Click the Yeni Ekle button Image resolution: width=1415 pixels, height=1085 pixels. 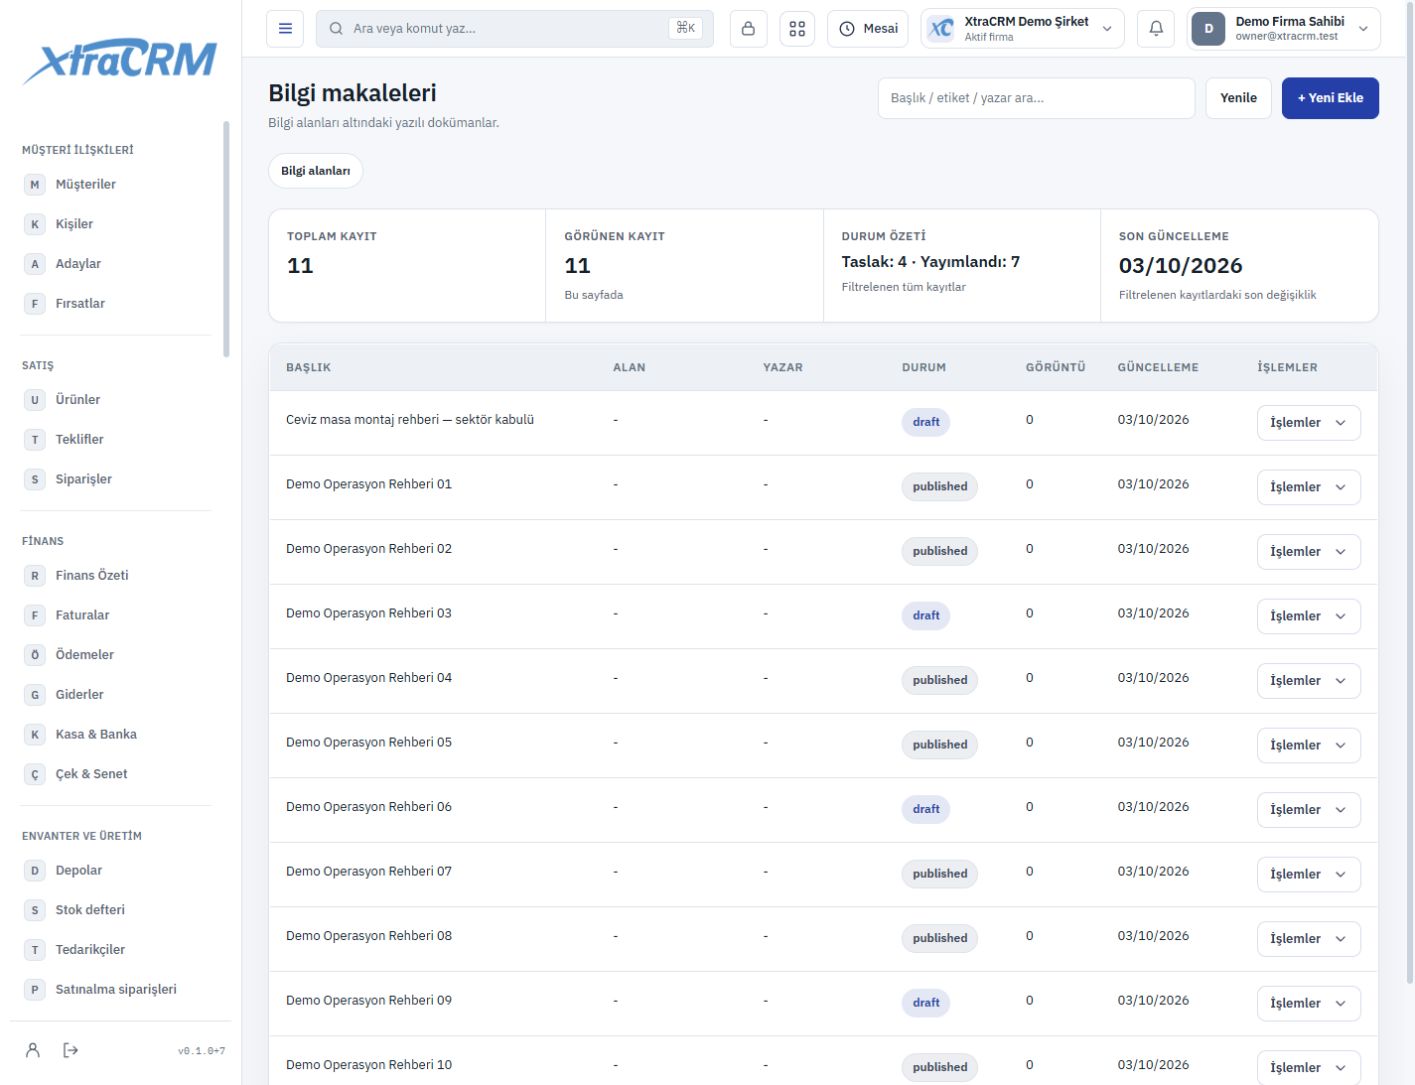coord(1330,98)
